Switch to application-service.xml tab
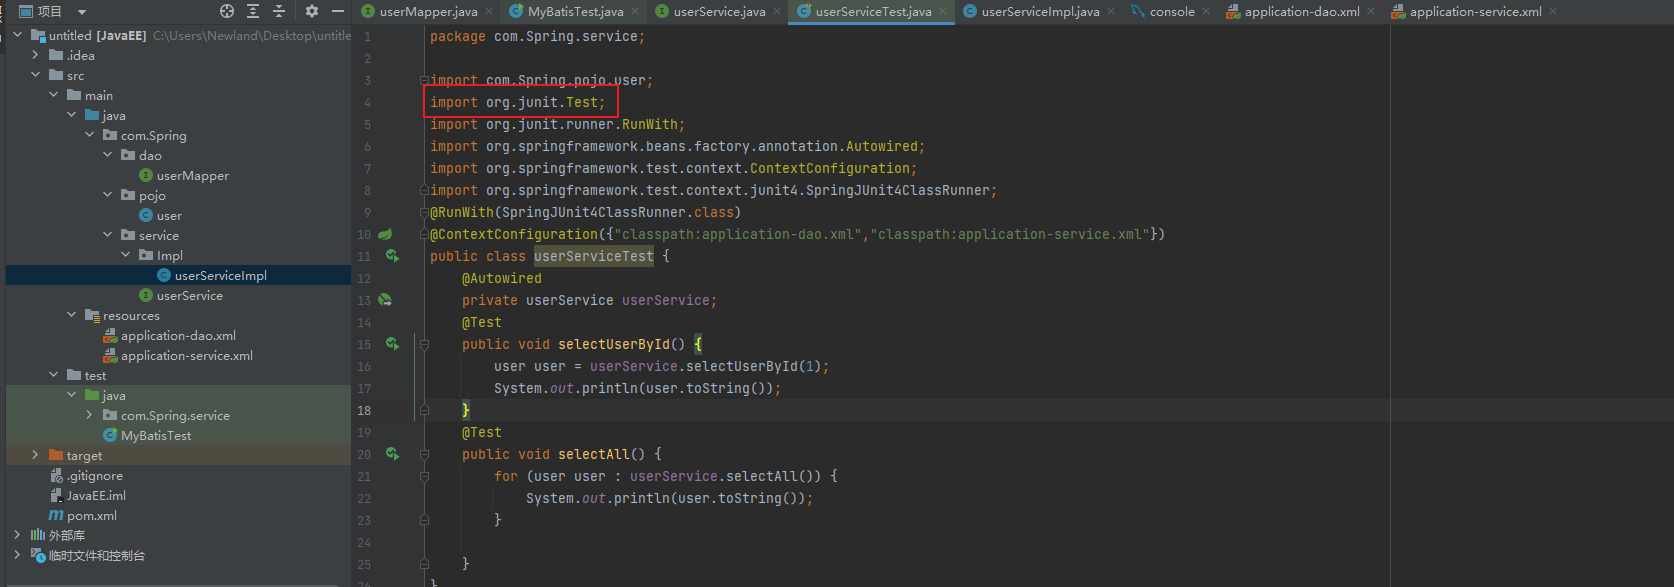Viewport: 1674px width, 587px height. click(x=1475, y=12)
